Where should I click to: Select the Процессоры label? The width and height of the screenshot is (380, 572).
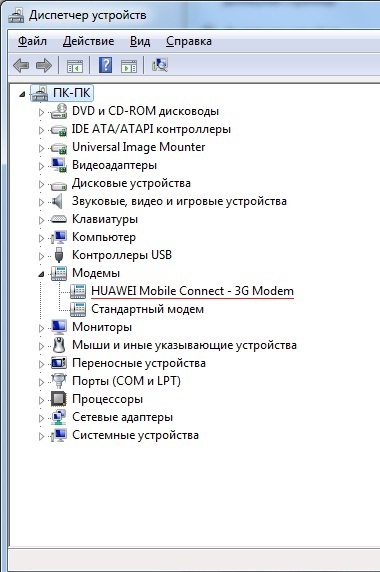(107, 399)
